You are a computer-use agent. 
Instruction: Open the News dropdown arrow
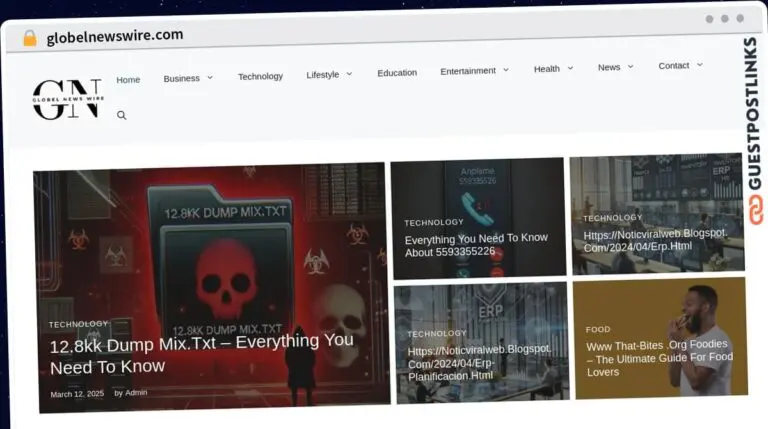630,67
